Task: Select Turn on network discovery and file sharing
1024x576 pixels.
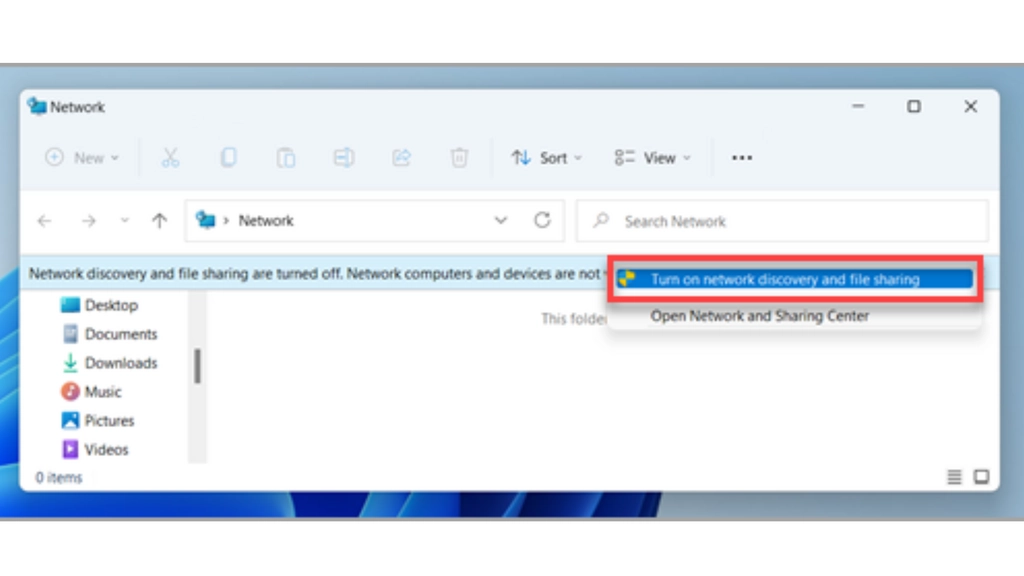Action: click(x=794, y=279)
